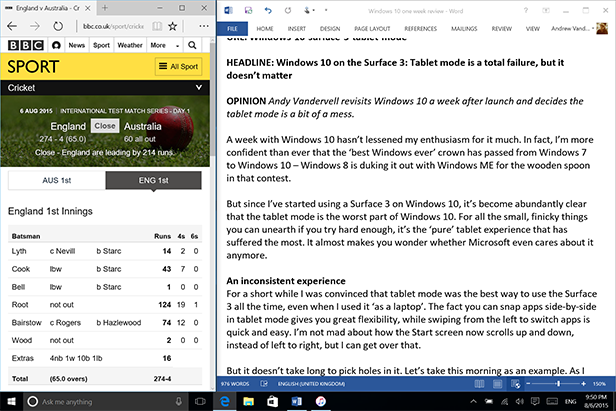Open the PAGE LAYOUT ribbon tab
The width and height of the screenshot is (616, 411).
tap(372, 29)
